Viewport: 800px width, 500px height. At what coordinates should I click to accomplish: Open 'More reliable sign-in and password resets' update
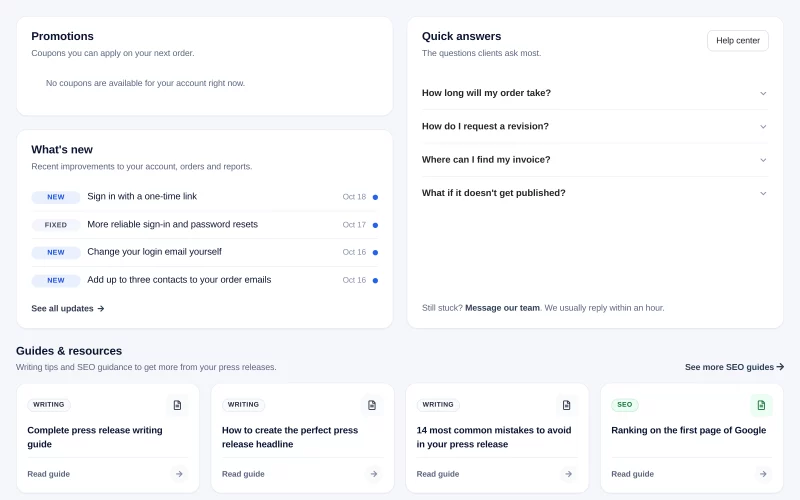[172, 224]
